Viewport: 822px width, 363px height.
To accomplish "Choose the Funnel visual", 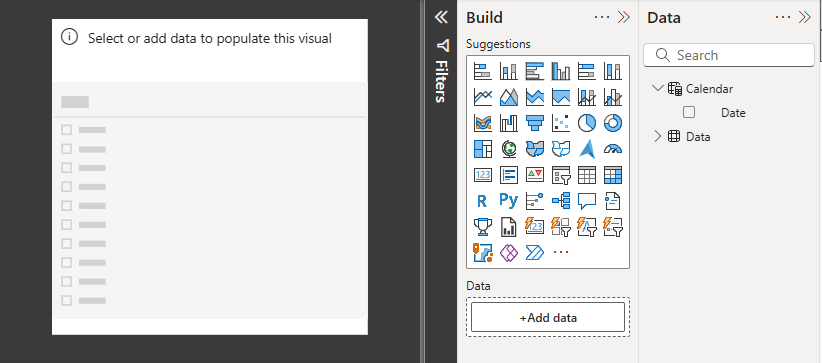I will pos(535,123).
